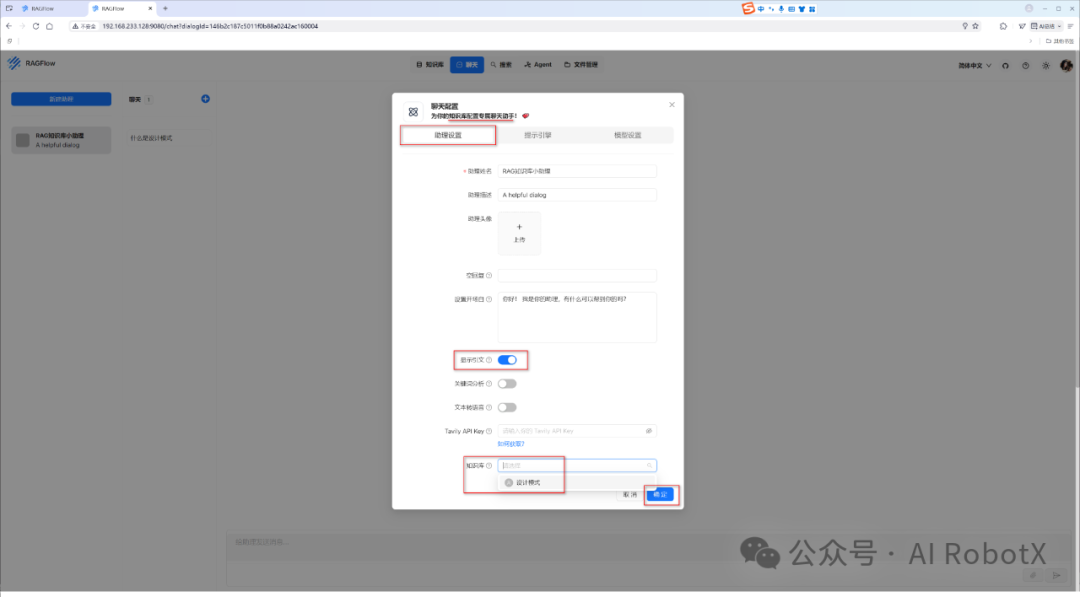Viewport: 1080px width, 597px height.
Task: Open the 简体中文 language dropdown
Action: click(975, 65)
